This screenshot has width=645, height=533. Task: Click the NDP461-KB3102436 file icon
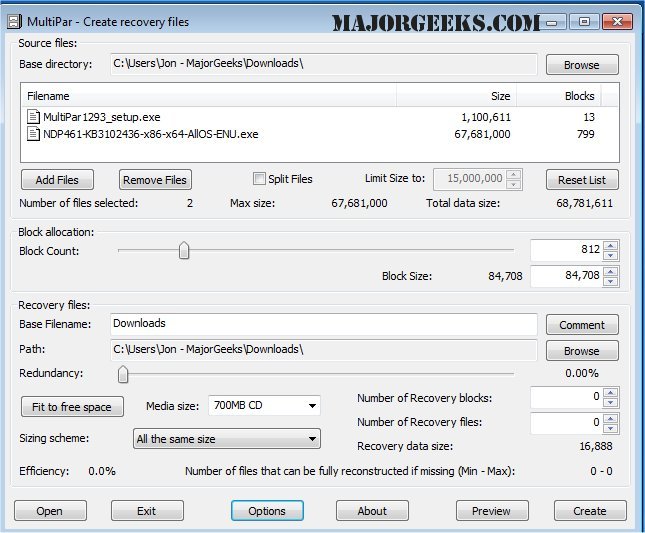tap(33, 134)
